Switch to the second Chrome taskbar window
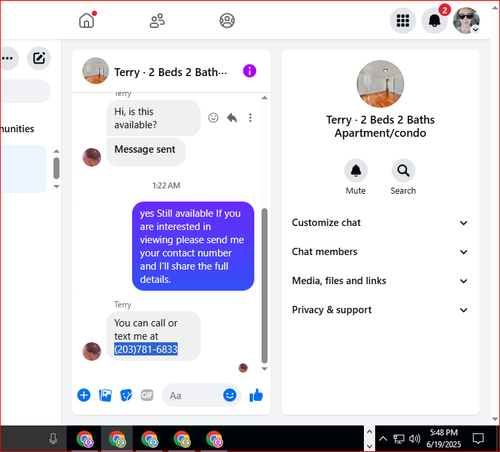 117,439
